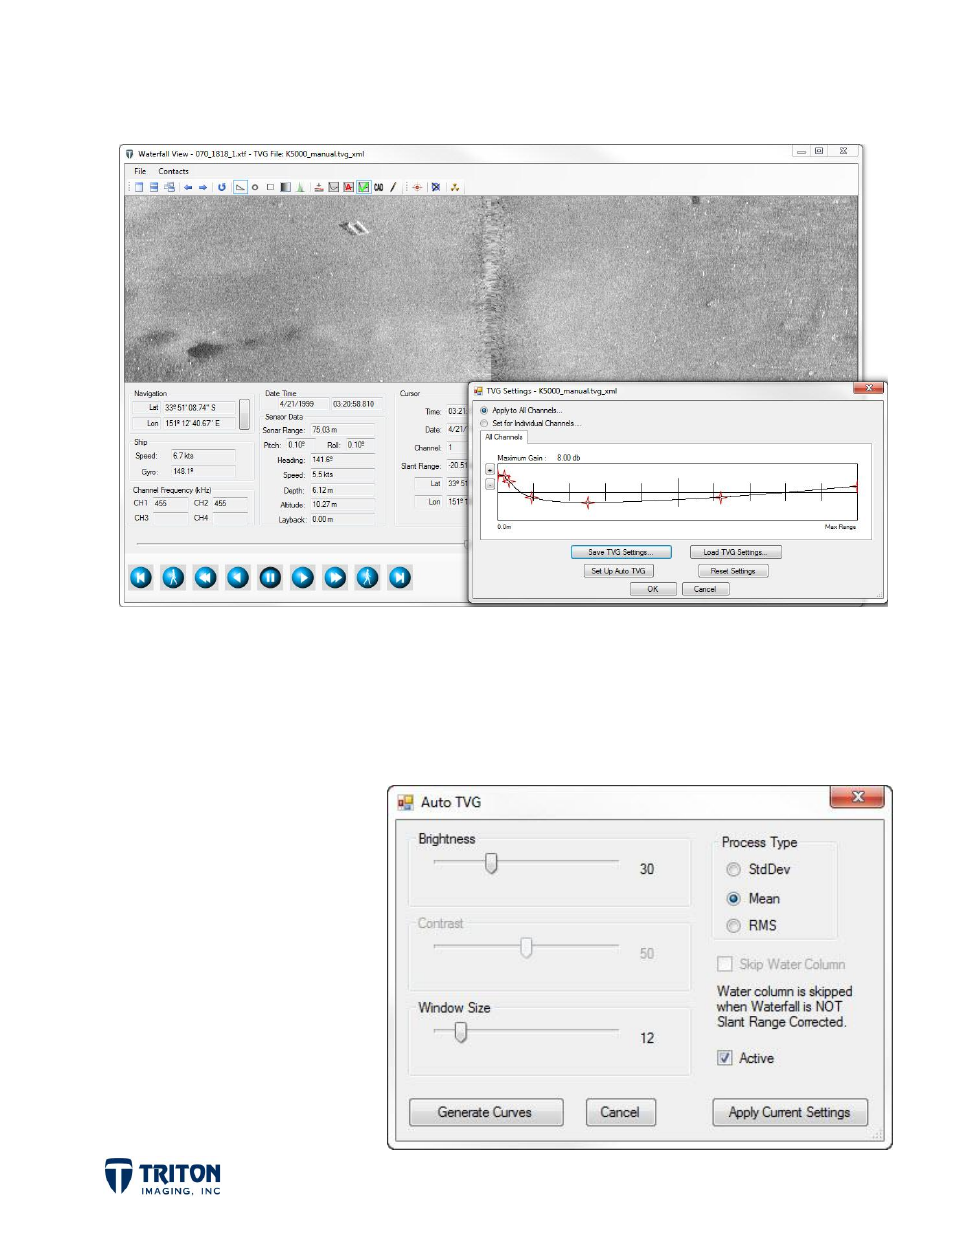Click Cancel in Auto TVG dialog

click(620, 1112)
